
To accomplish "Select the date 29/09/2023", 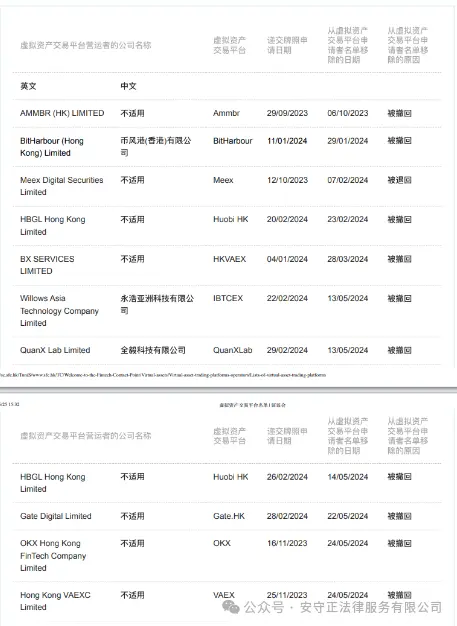I will 287,113.
